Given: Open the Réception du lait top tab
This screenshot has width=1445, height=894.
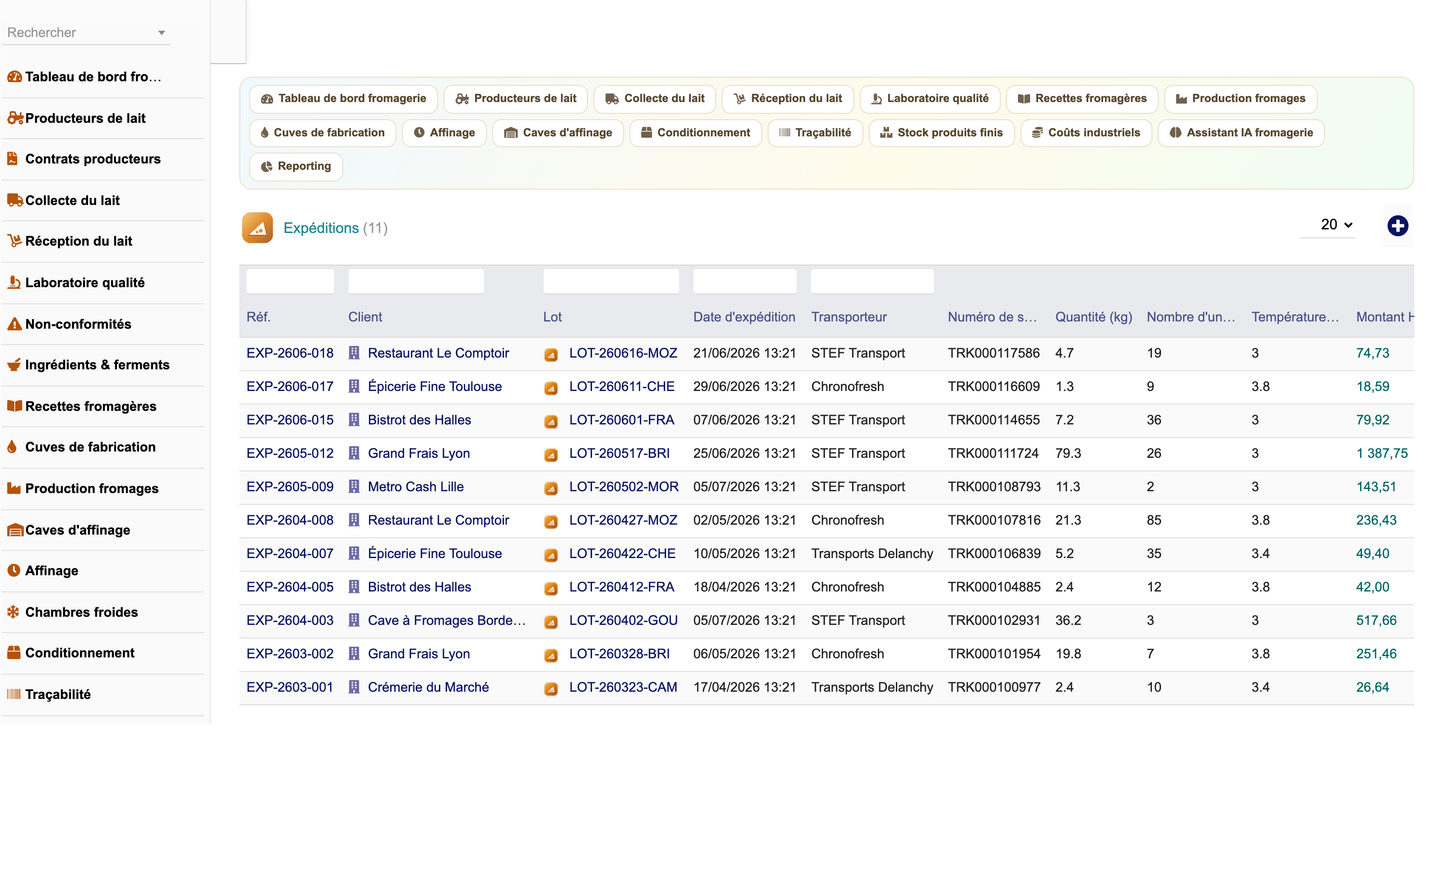Looking at the screenshot, I should (788, 99).
